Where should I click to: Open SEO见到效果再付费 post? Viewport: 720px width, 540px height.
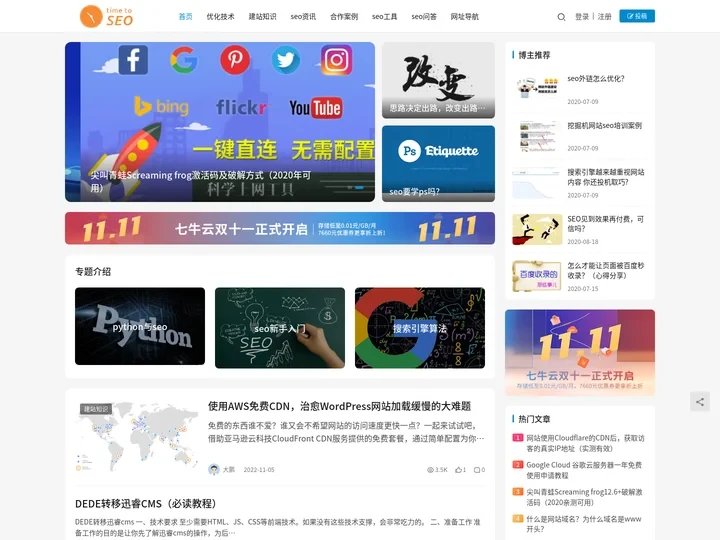[x=606, y=224]
